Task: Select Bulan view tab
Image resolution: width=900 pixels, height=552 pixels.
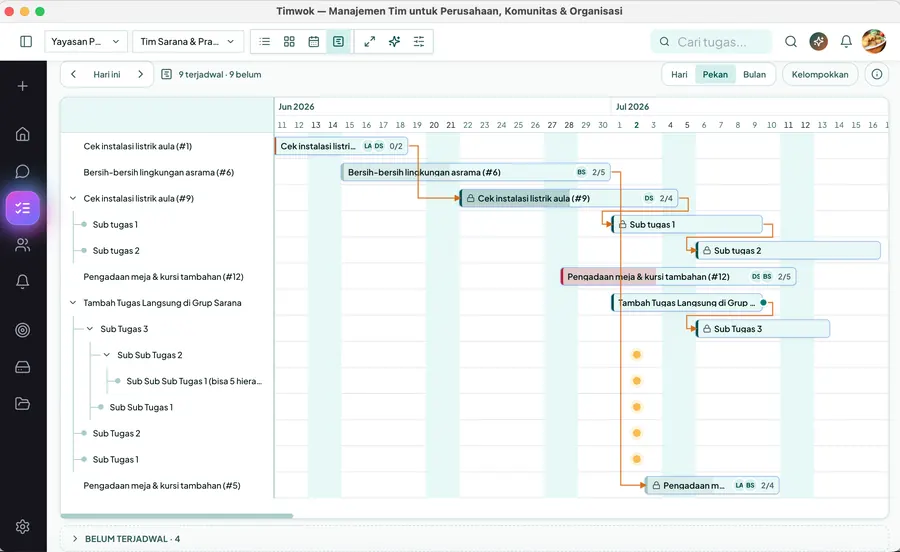Action: coord(754,74)
